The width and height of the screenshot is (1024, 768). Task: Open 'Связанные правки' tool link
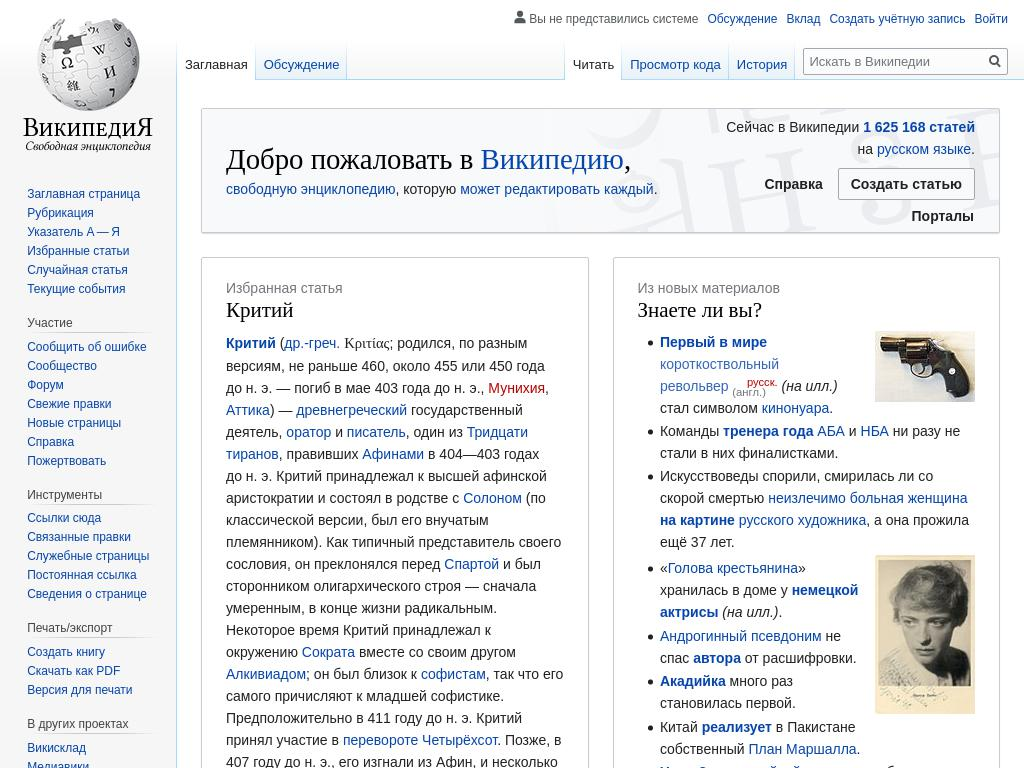[78, 537]
